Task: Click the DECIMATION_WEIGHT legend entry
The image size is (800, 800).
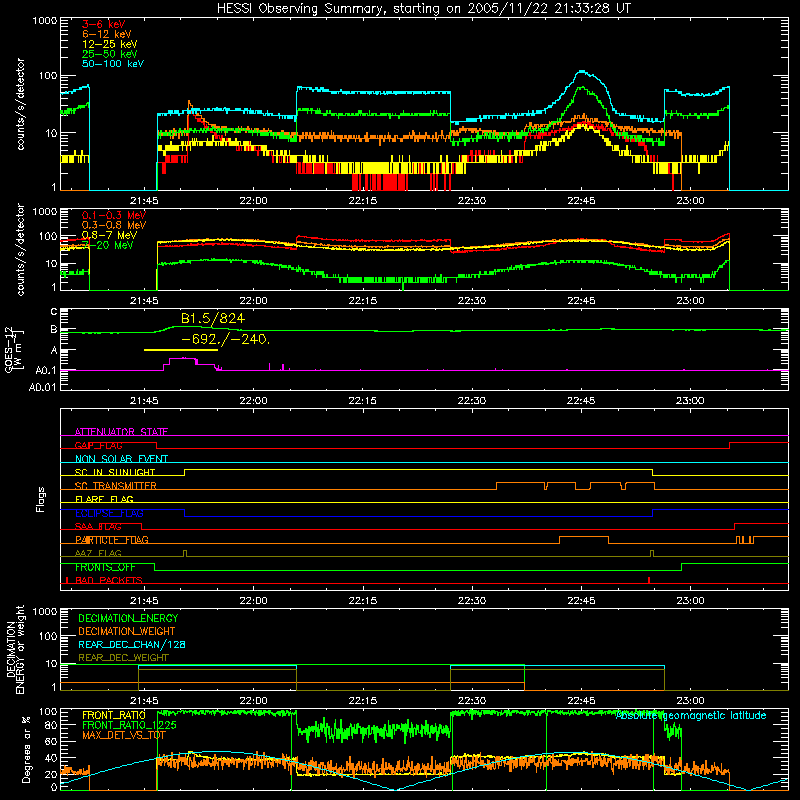Action: (127, 631)
